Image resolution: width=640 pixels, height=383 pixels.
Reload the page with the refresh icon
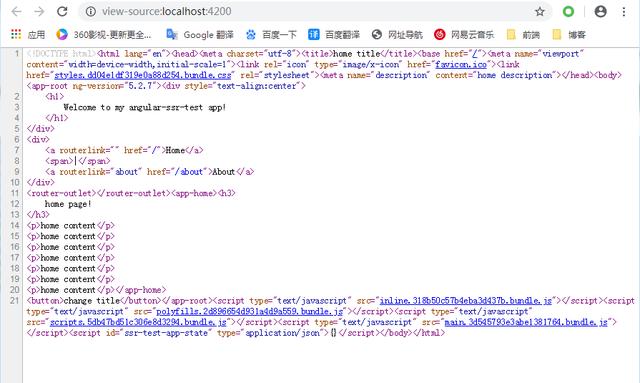[62, 11]
